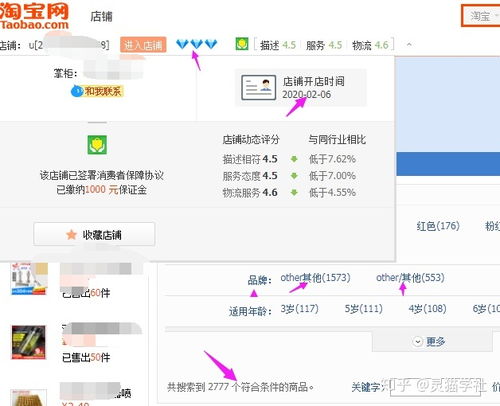Click the 1000 元 deposit text

(101, 190)
